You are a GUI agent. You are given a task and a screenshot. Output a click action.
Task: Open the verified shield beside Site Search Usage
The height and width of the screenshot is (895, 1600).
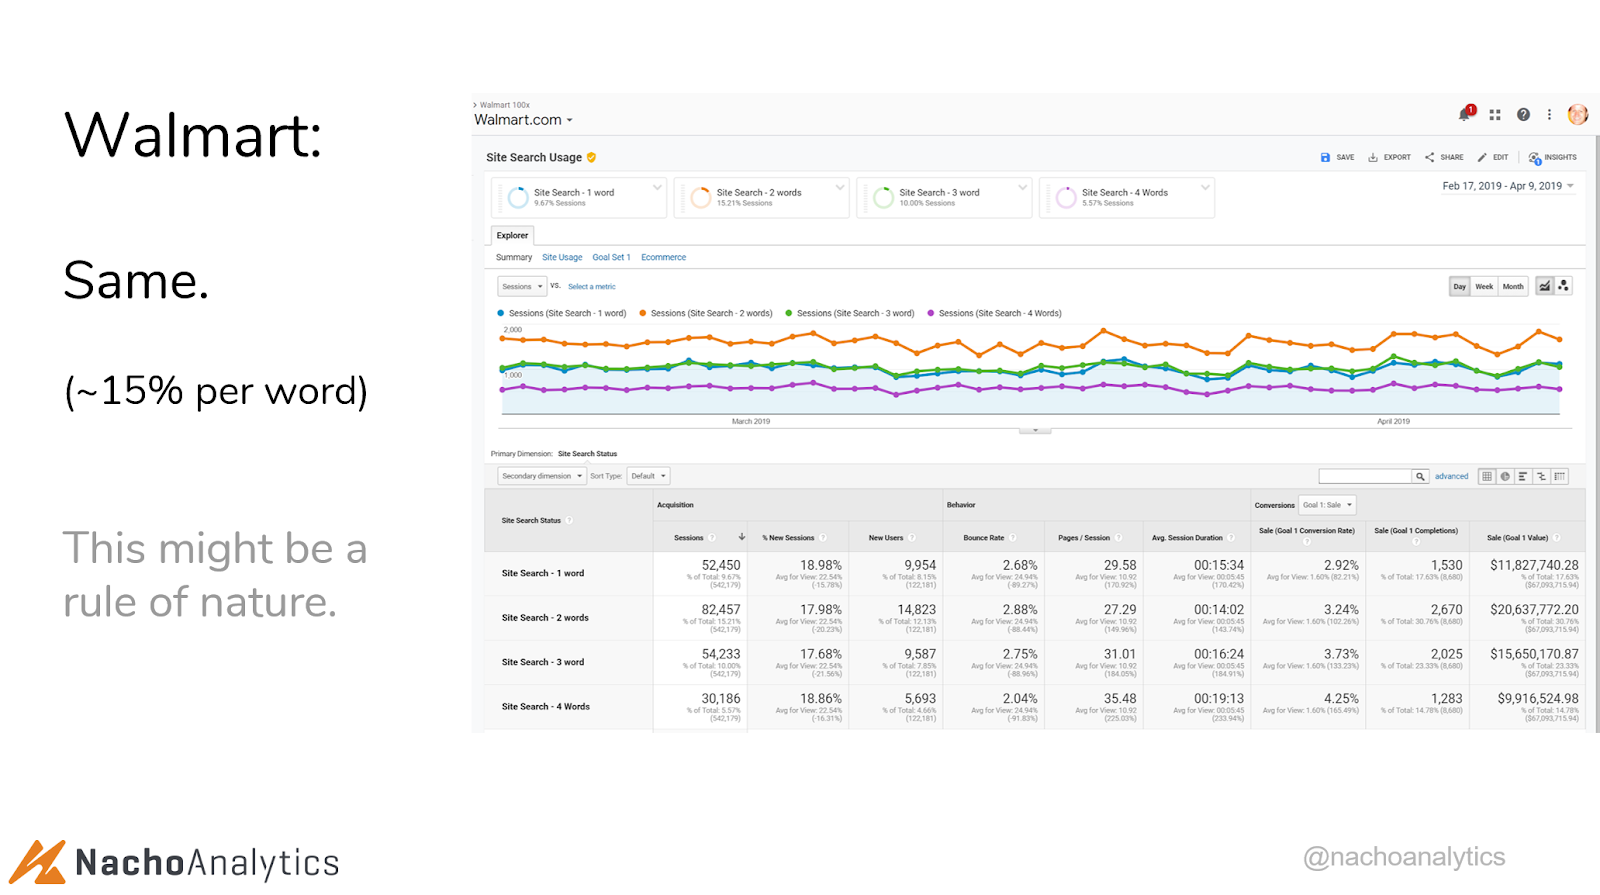tap(592, 158)
